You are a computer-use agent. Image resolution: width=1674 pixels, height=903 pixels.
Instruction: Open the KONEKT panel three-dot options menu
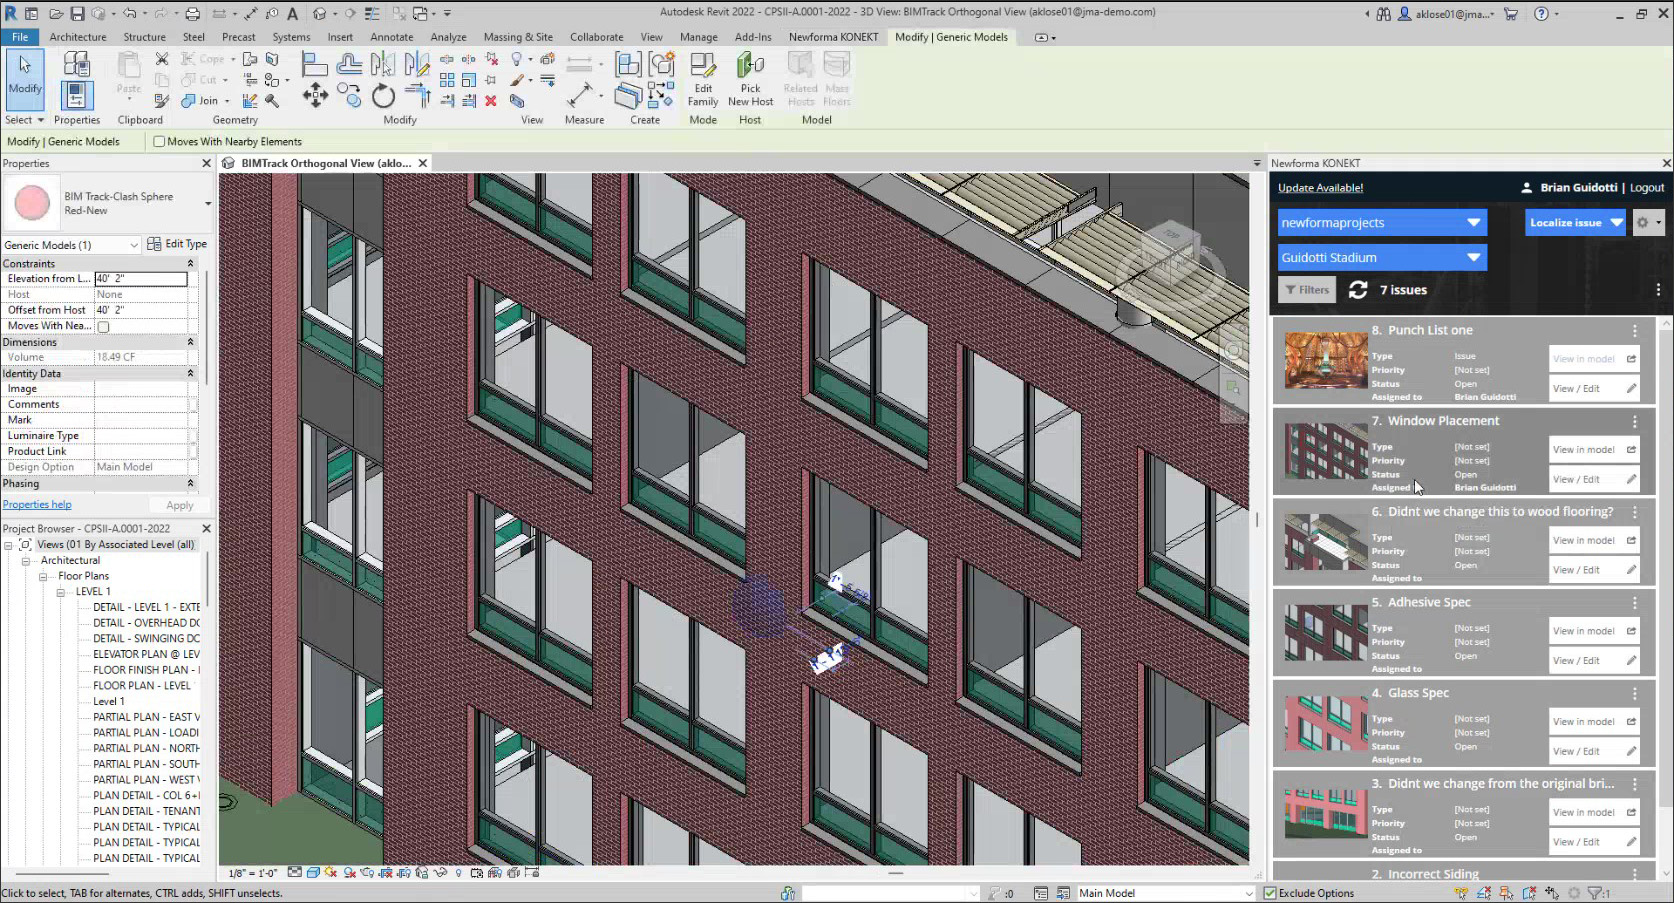(x=1657, y=290)
